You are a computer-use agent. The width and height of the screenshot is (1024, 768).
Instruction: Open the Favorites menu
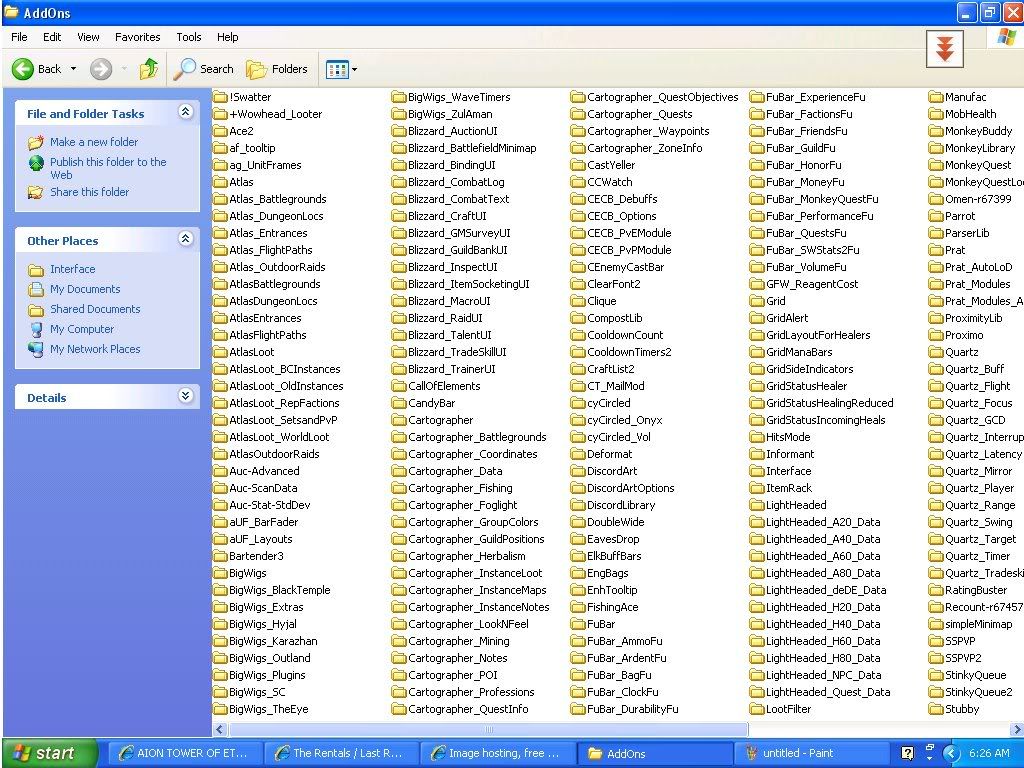137,37
